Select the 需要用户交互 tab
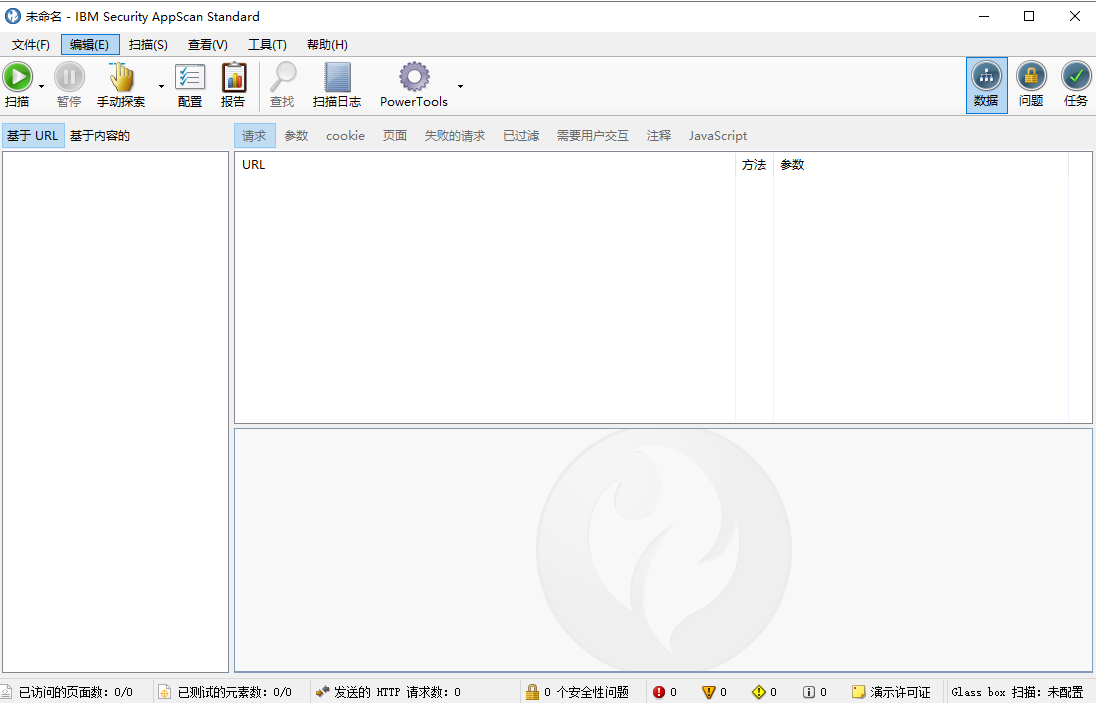The image size is (1096, 703). pos(593,136)
